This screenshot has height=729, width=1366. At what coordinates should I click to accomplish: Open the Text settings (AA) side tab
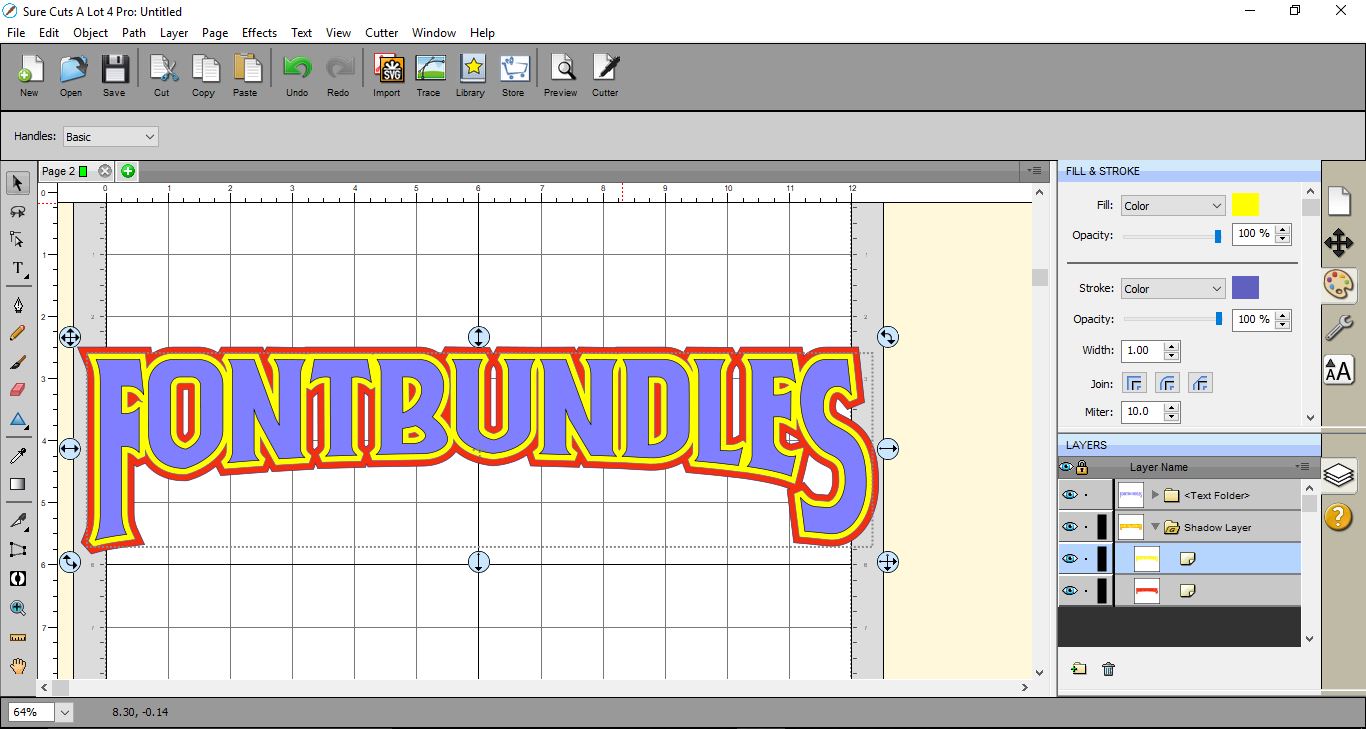click(x=1339, y=370)
